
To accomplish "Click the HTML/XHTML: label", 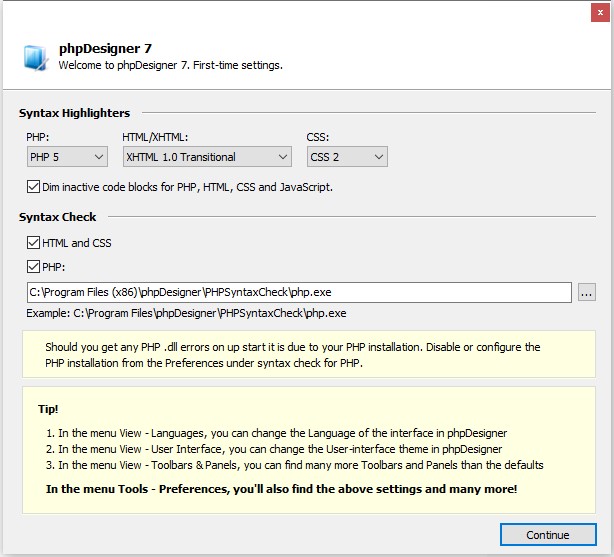I will (x=155, y=137).
